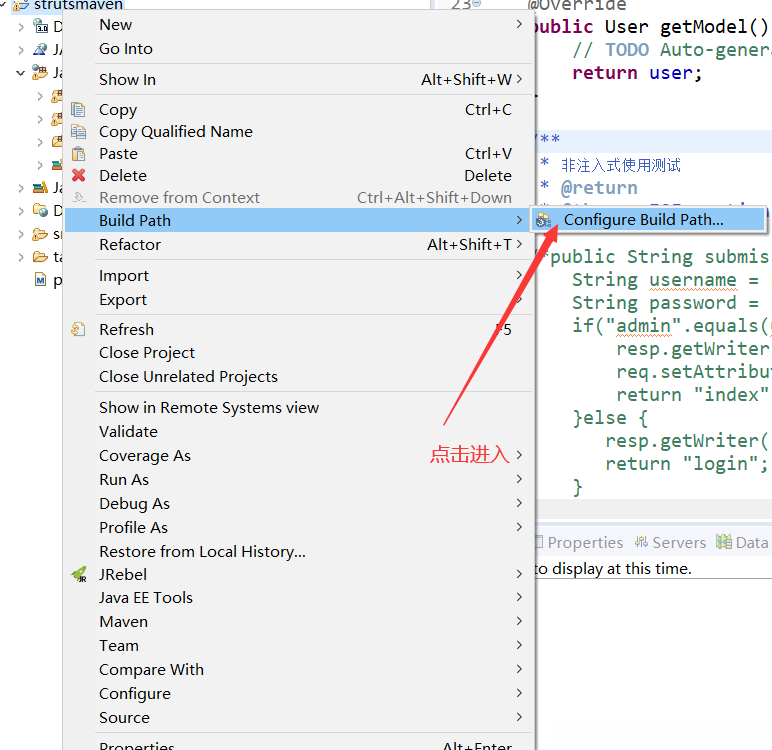The image size is (772, 750).
Task: Click the Copy Qualified Name icon
Action: pos(79,132)
